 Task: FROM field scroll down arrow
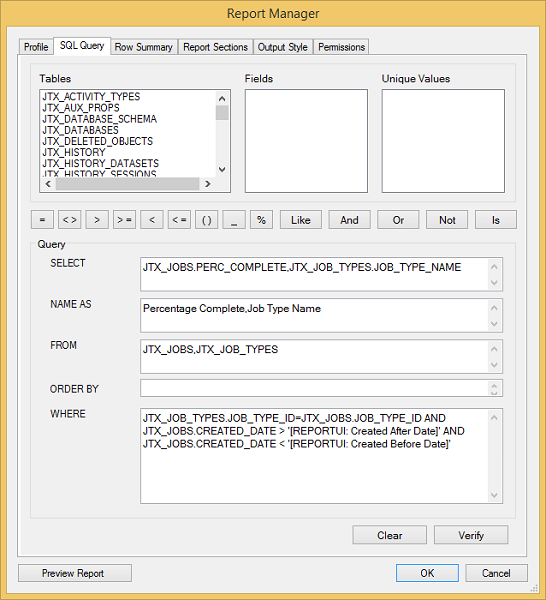[x=494, y=365]
